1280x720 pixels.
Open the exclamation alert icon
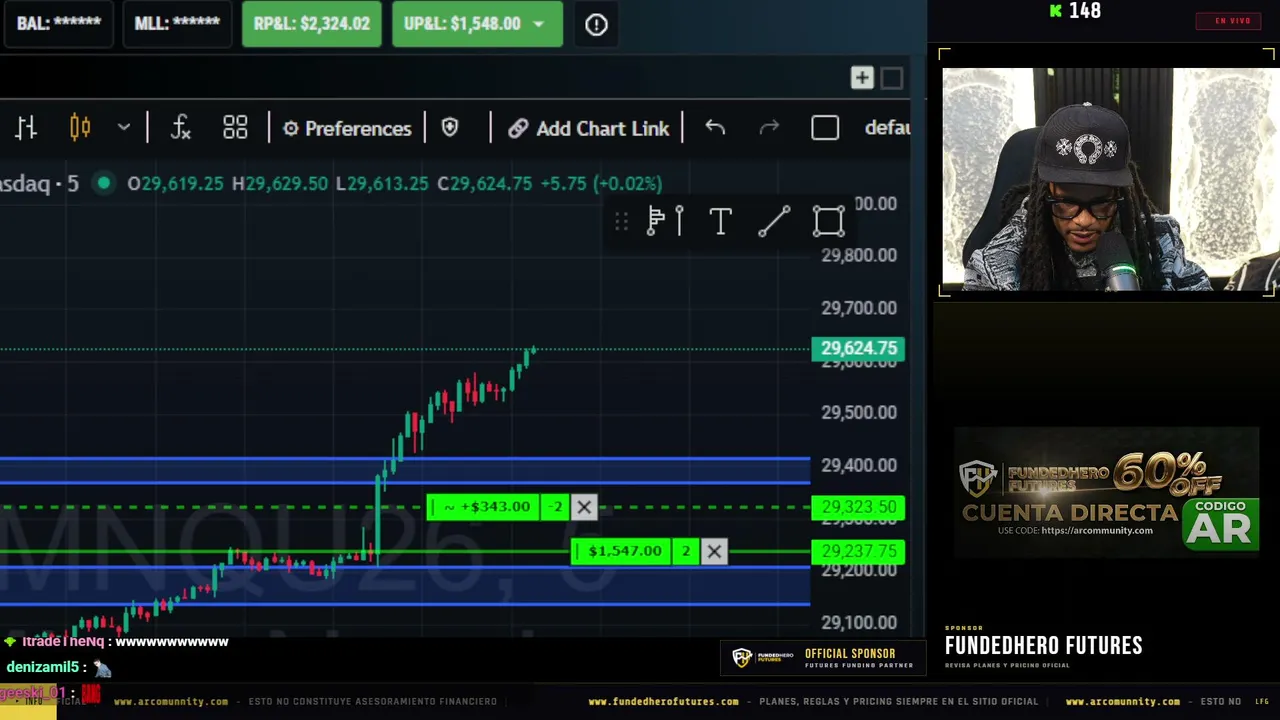click(x=596, y=25)
